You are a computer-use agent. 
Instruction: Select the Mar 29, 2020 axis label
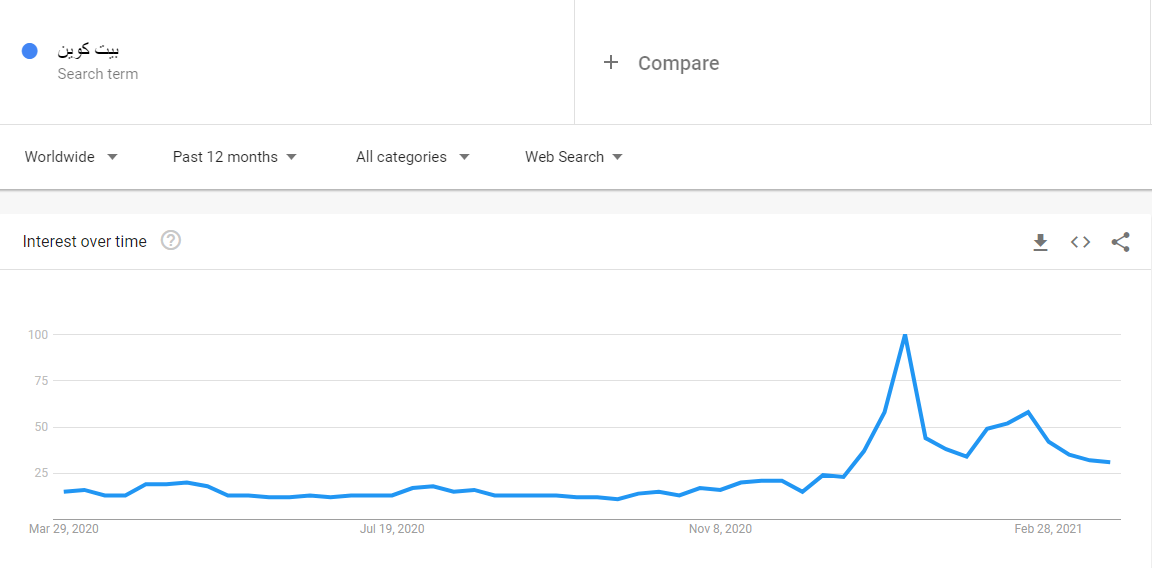click(64, 528)
